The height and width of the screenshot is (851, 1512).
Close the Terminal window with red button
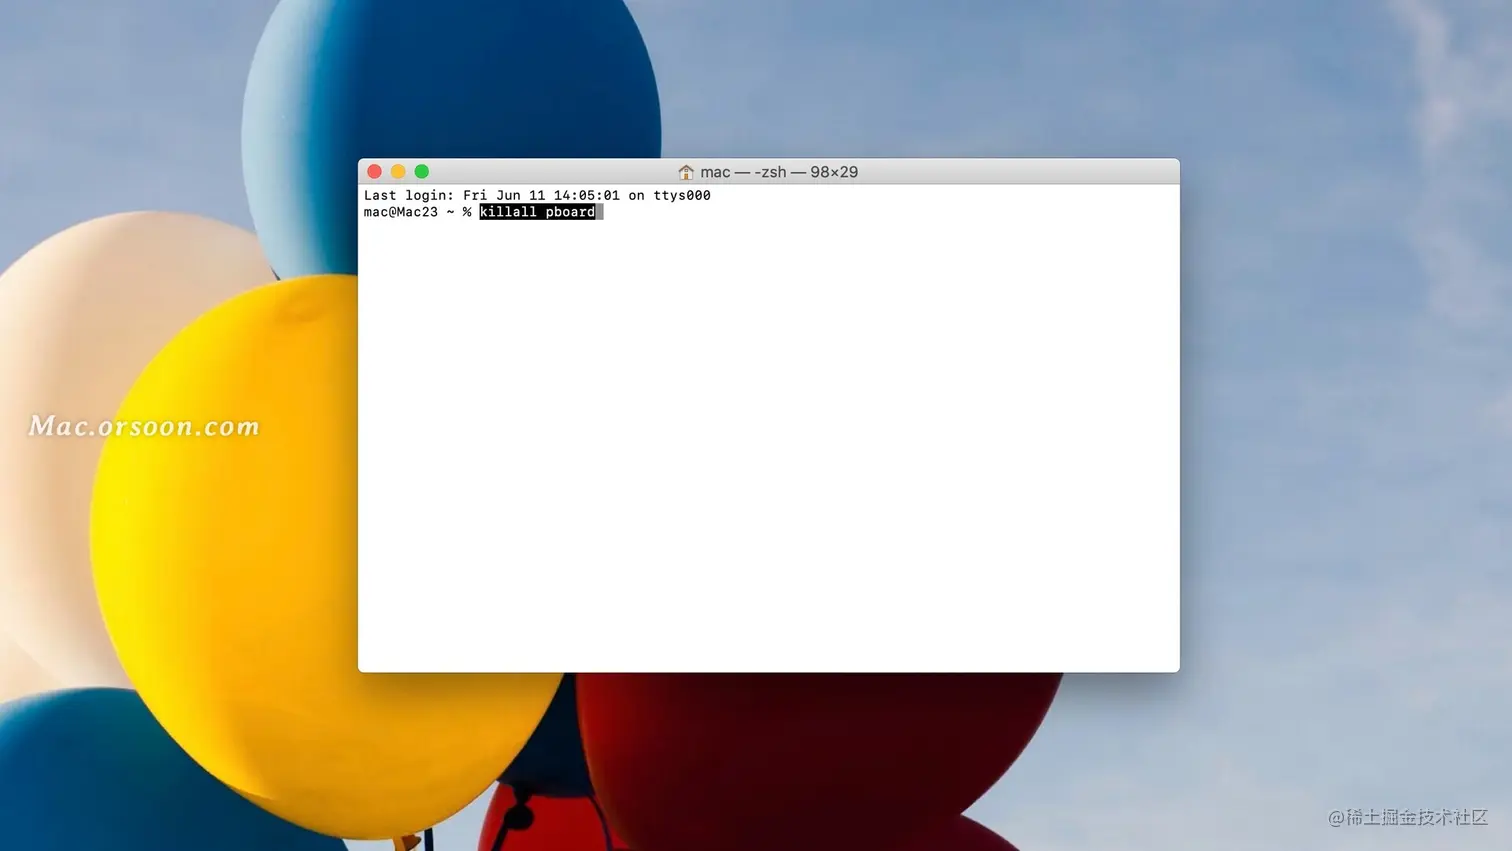375,172
